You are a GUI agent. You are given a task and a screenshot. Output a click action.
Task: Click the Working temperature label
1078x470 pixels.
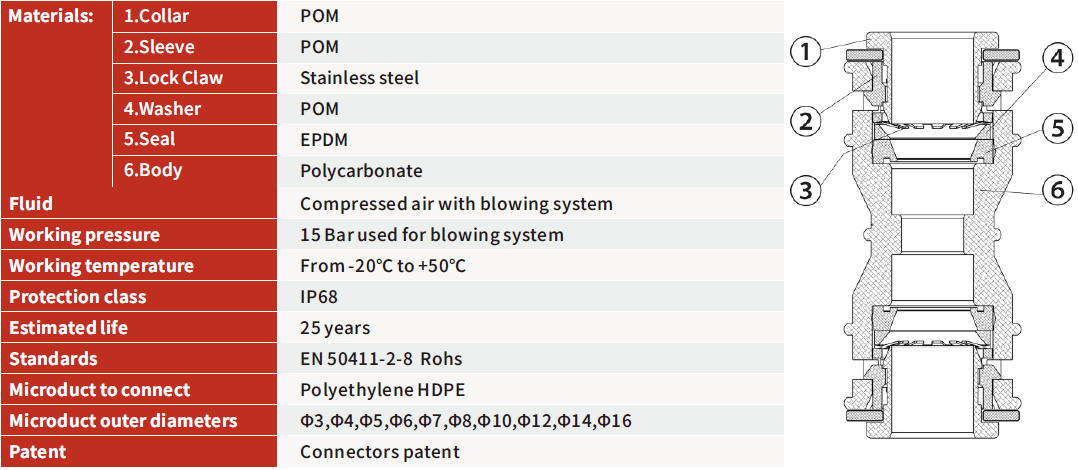pyautogui.click(x=101, y=266)
